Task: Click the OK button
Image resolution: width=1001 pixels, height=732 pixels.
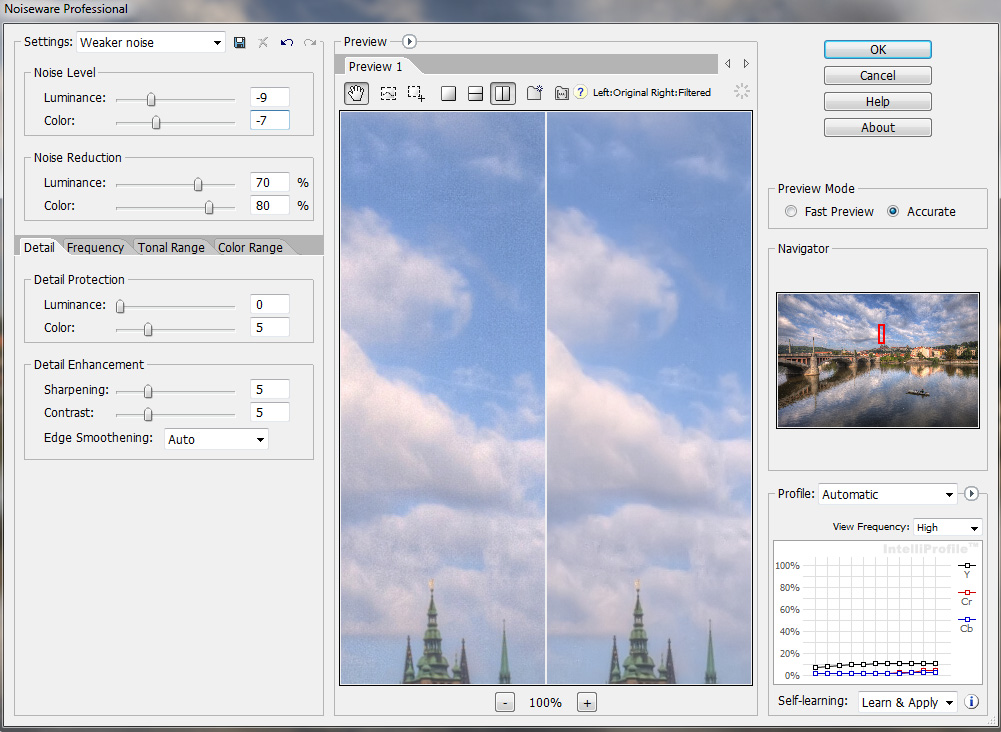Action: (877, 50)
